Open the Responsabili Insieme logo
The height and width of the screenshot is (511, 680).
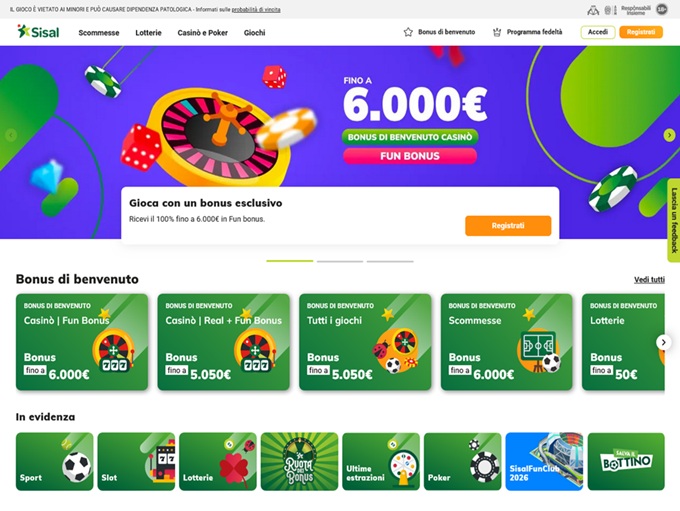coord(636,10)
